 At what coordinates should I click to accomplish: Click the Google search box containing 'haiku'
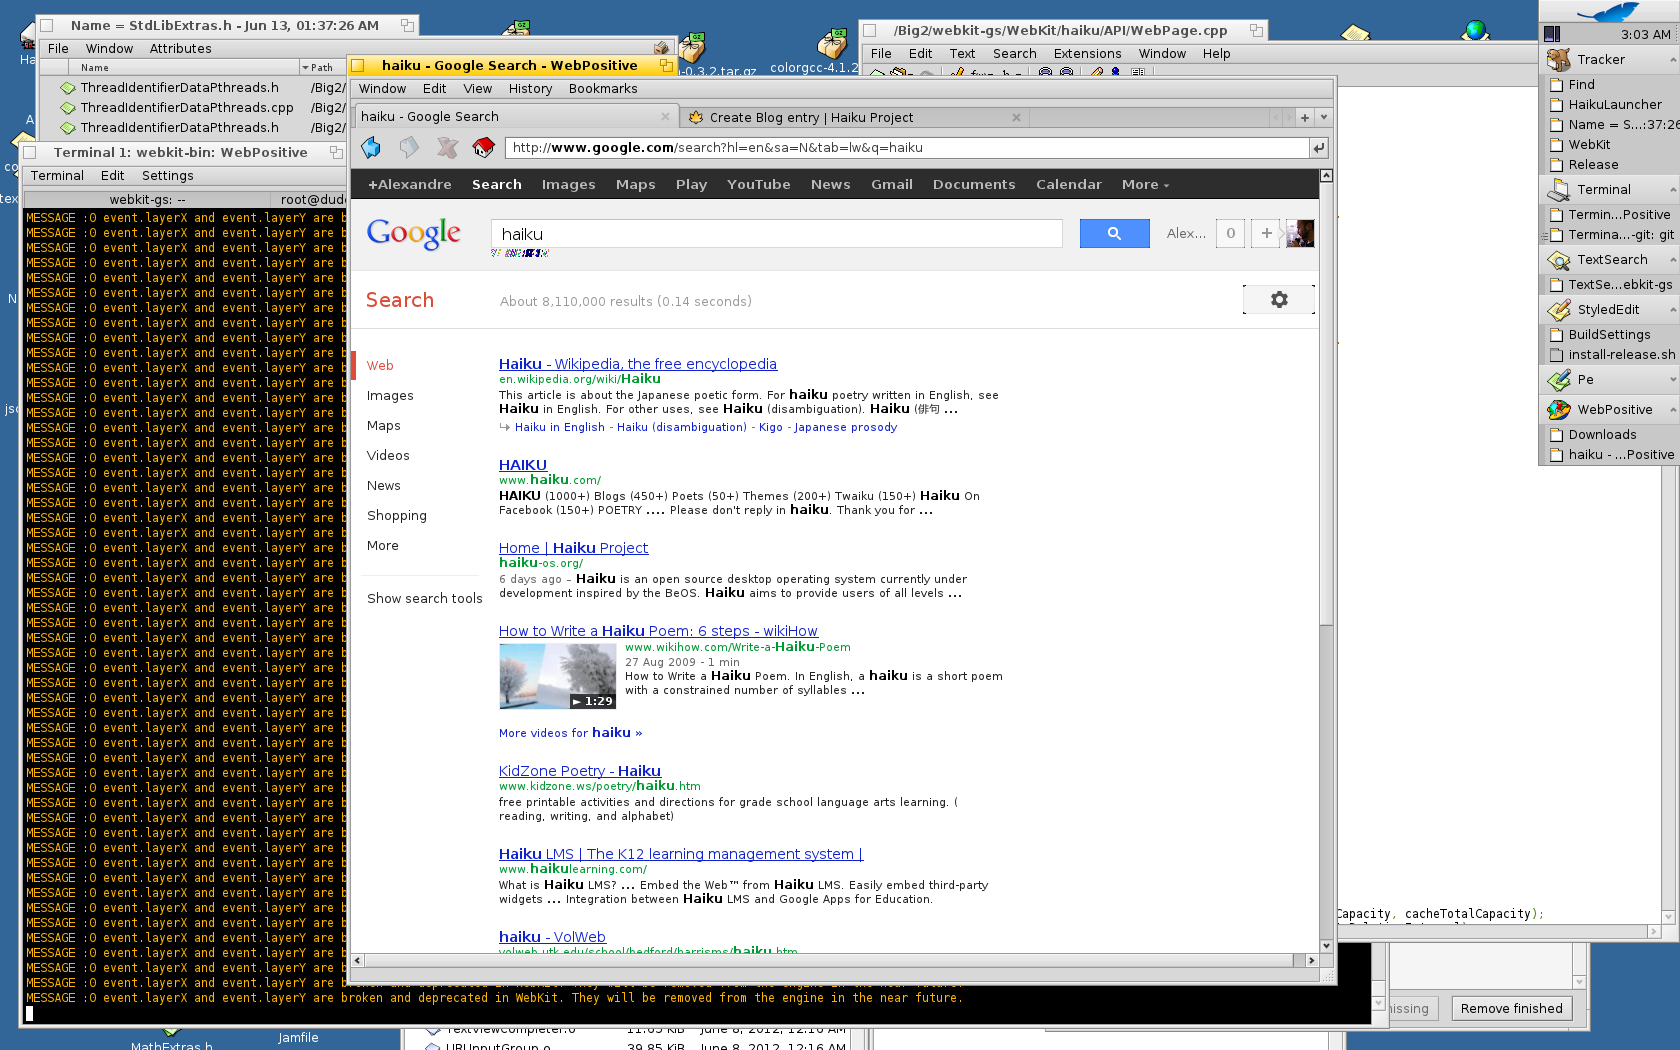[777, 234]
